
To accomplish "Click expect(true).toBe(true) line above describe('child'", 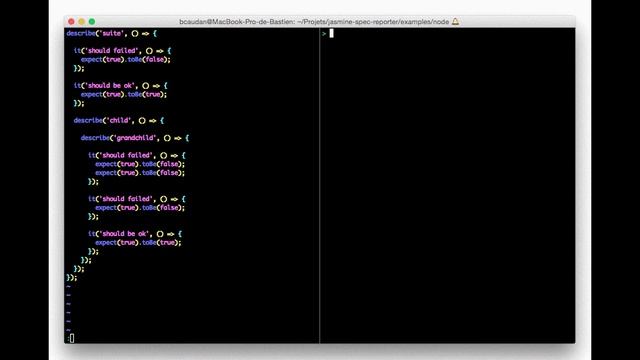I will pos(124,94).
